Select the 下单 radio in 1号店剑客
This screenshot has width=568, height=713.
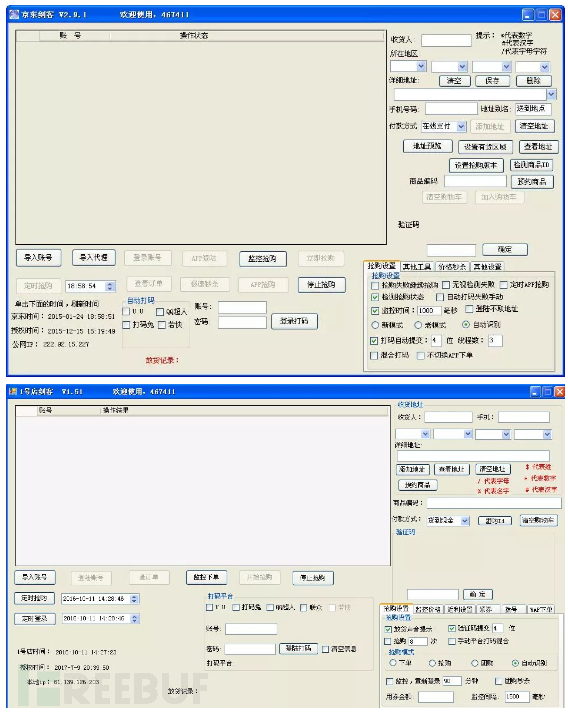pos(393,663)
